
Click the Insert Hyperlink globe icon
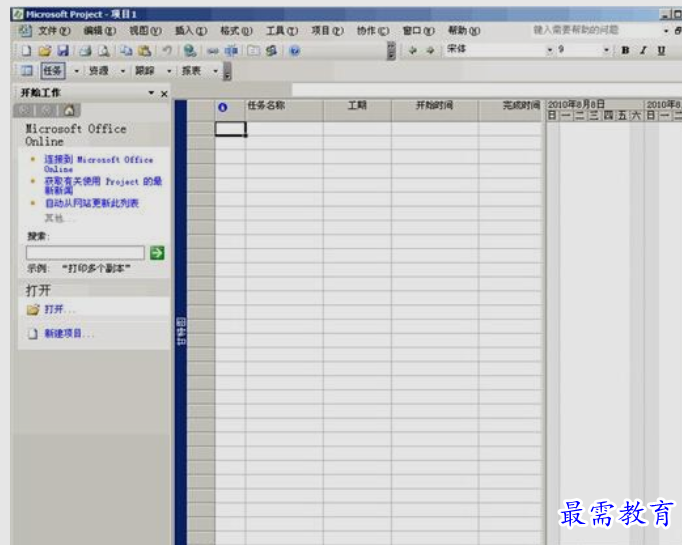pyautogui.click(x=190, y=51)
